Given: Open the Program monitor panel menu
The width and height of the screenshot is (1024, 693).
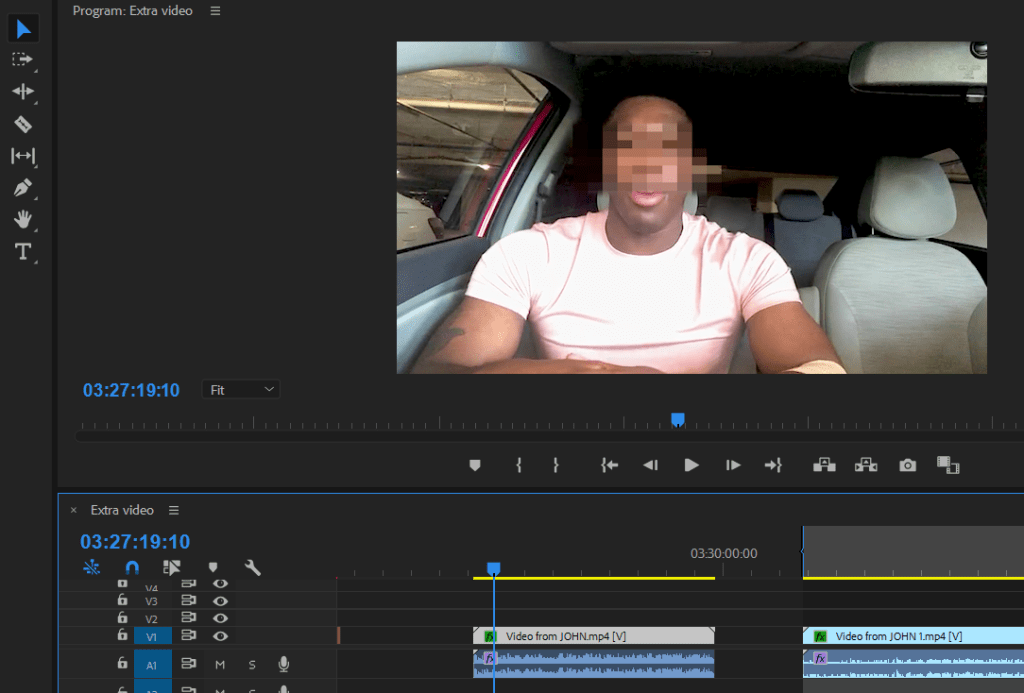Looking at the screenshot, I should click(215, 11).
